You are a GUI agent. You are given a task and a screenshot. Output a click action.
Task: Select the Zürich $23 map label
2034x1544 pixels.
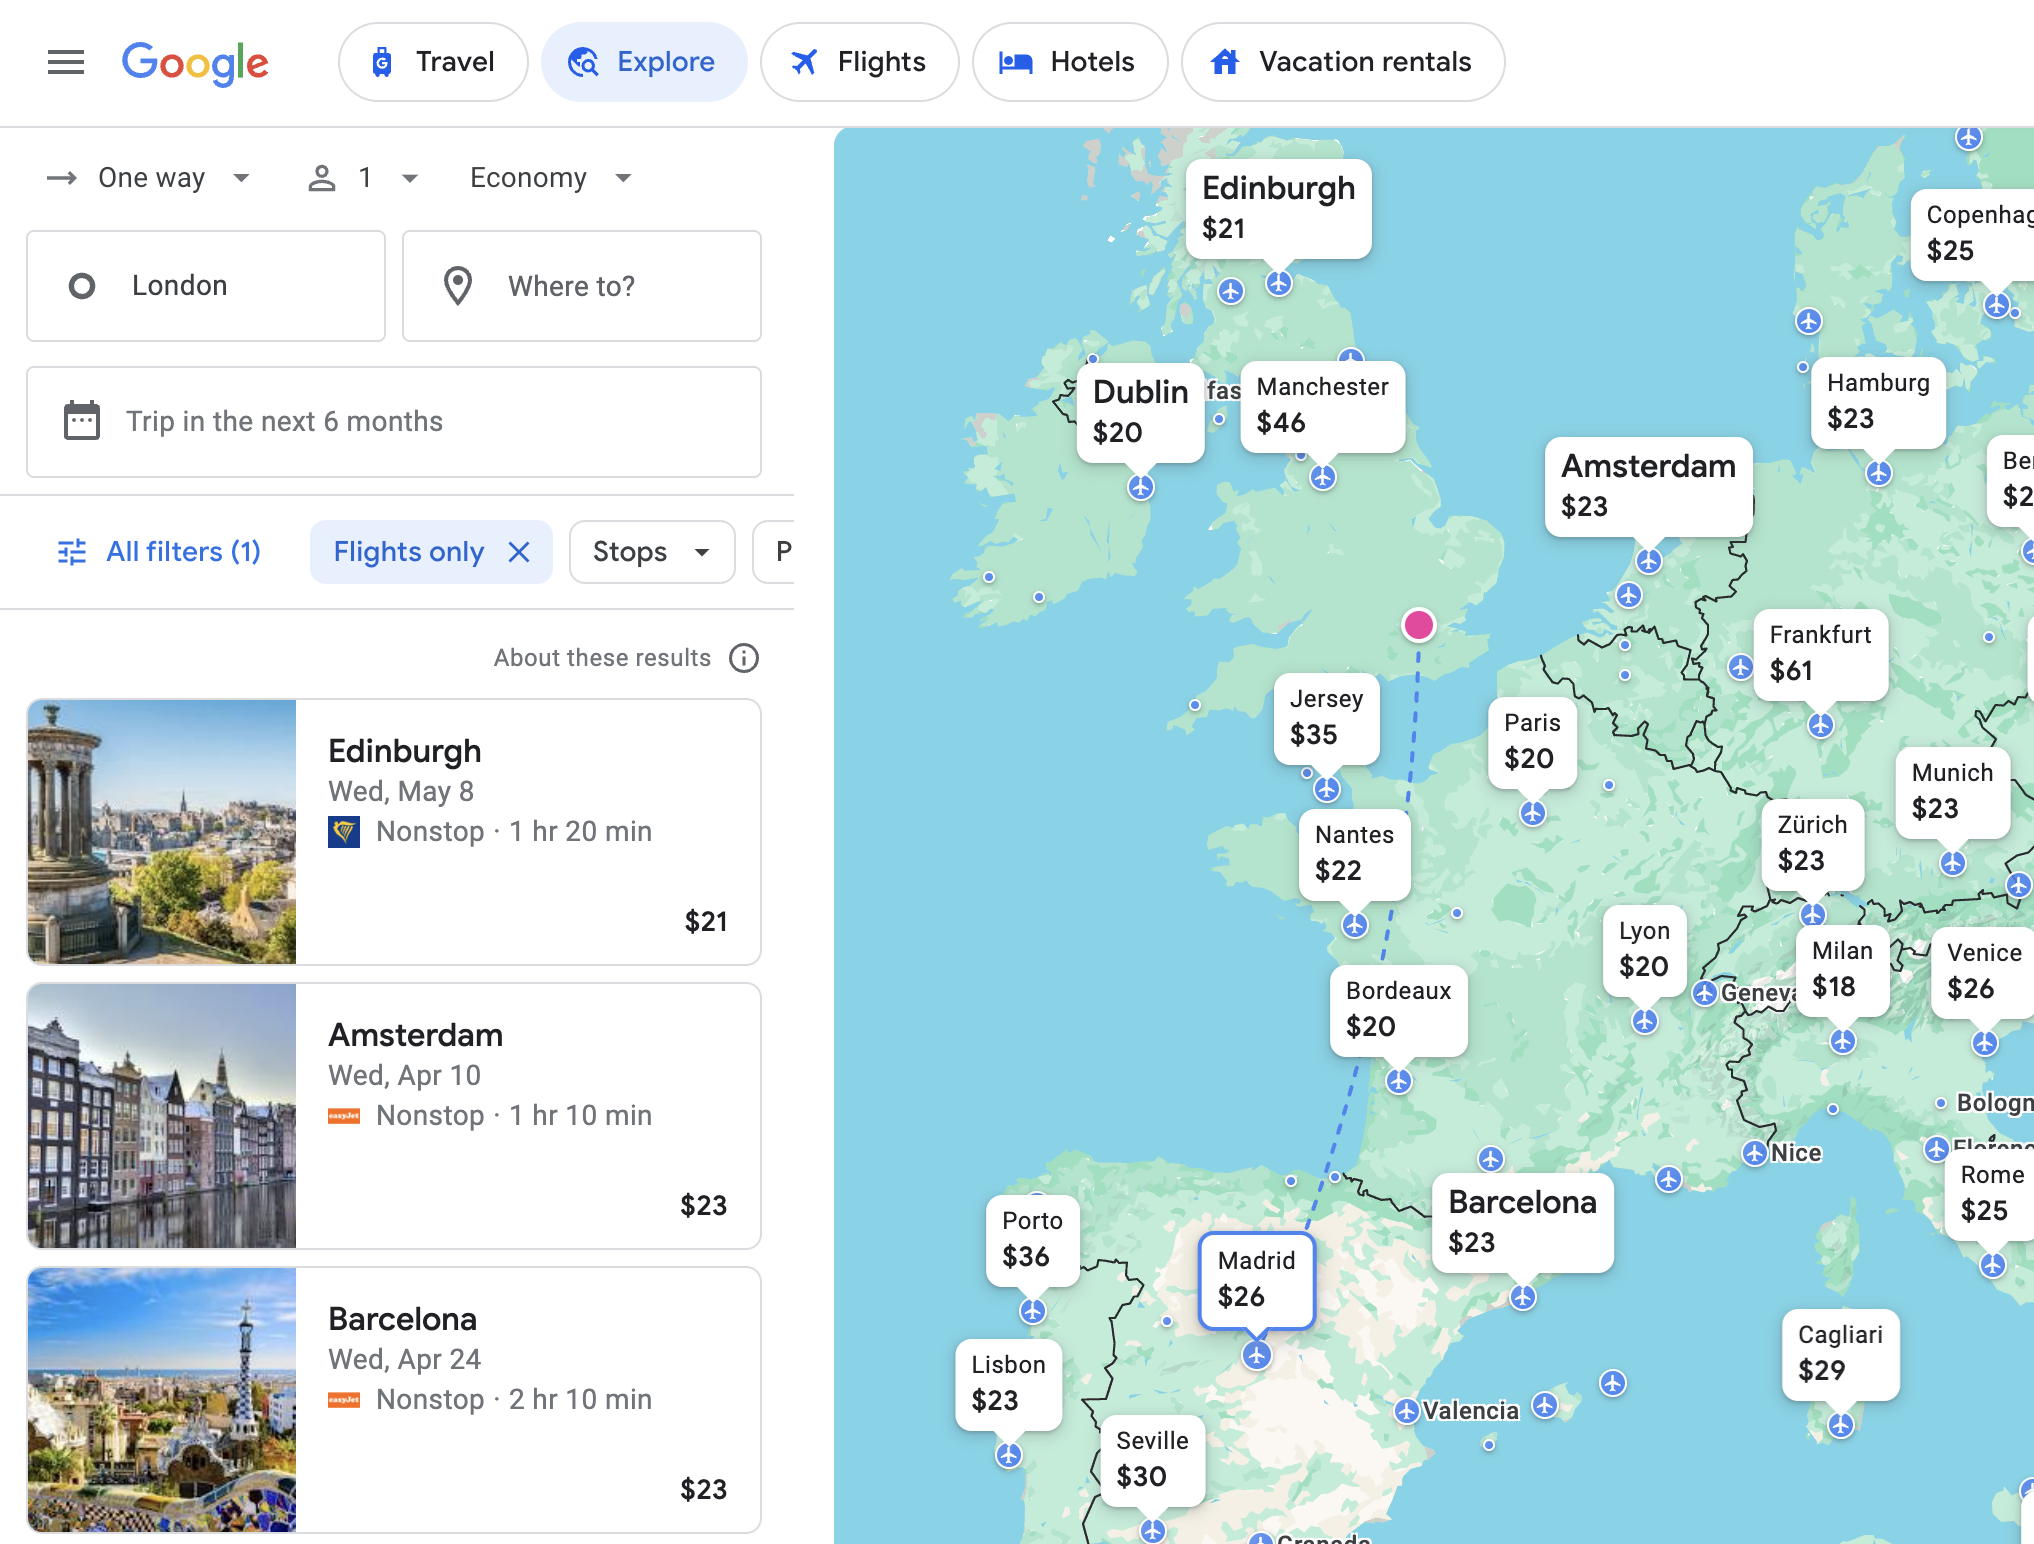1812,844
